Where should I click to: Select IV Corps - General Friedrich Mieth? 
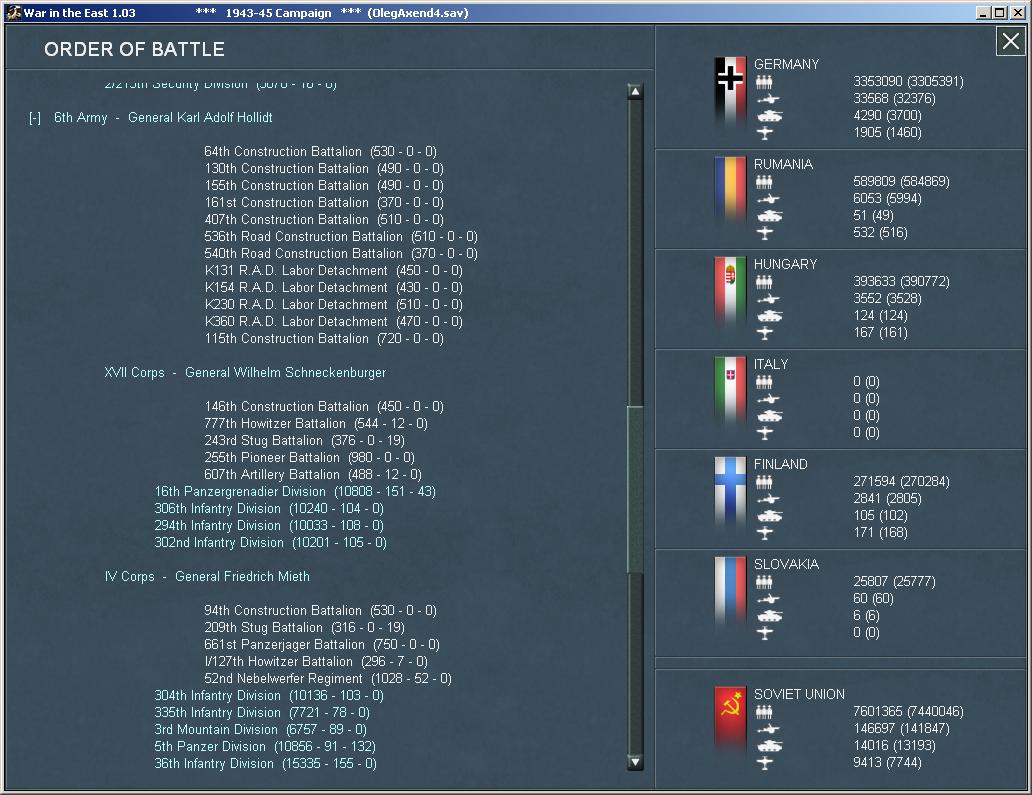point(207,577)
